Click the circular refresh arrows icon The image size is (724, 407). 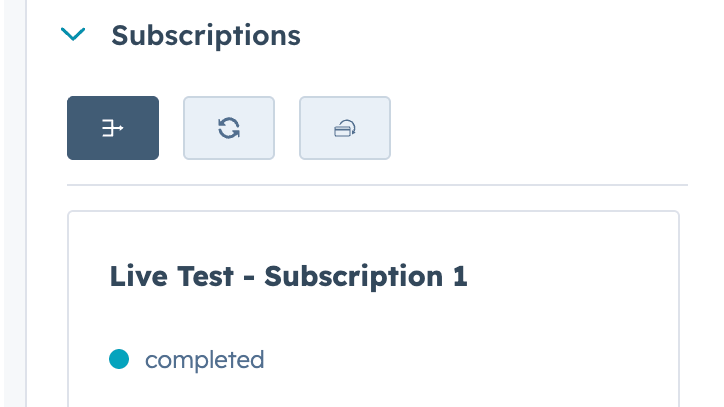229,128
